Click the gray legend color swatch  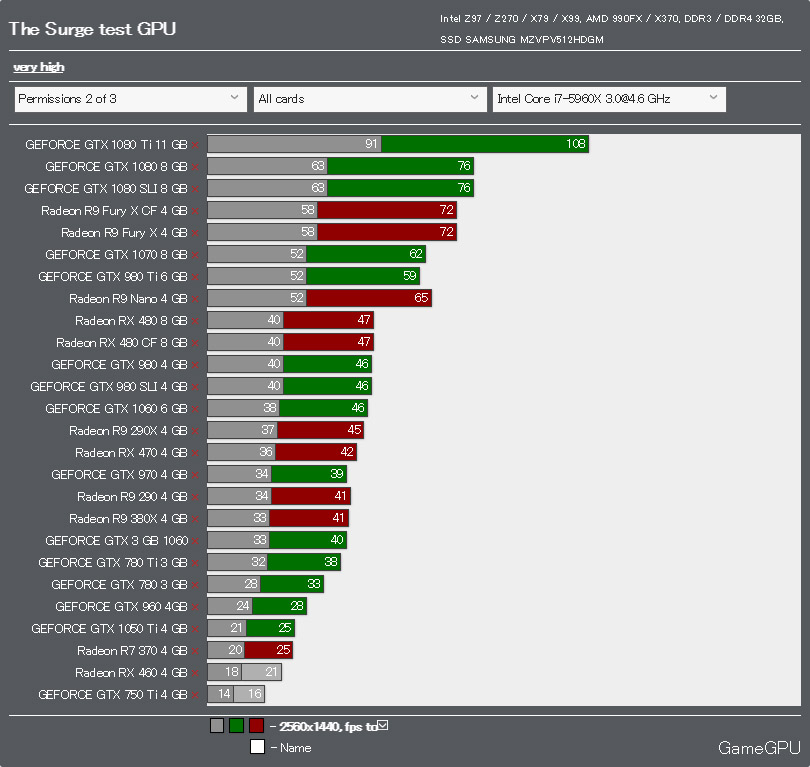point(217,726)
